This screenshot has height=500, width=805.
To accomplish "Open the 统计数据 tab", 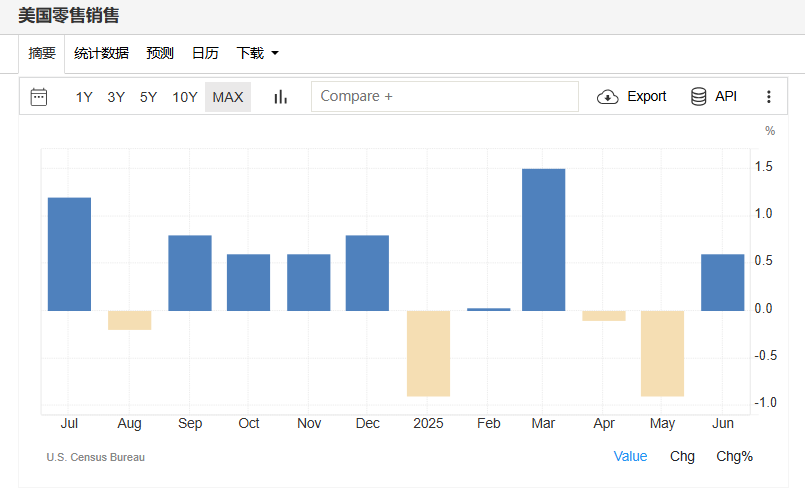I will click(x=101, y=53).
